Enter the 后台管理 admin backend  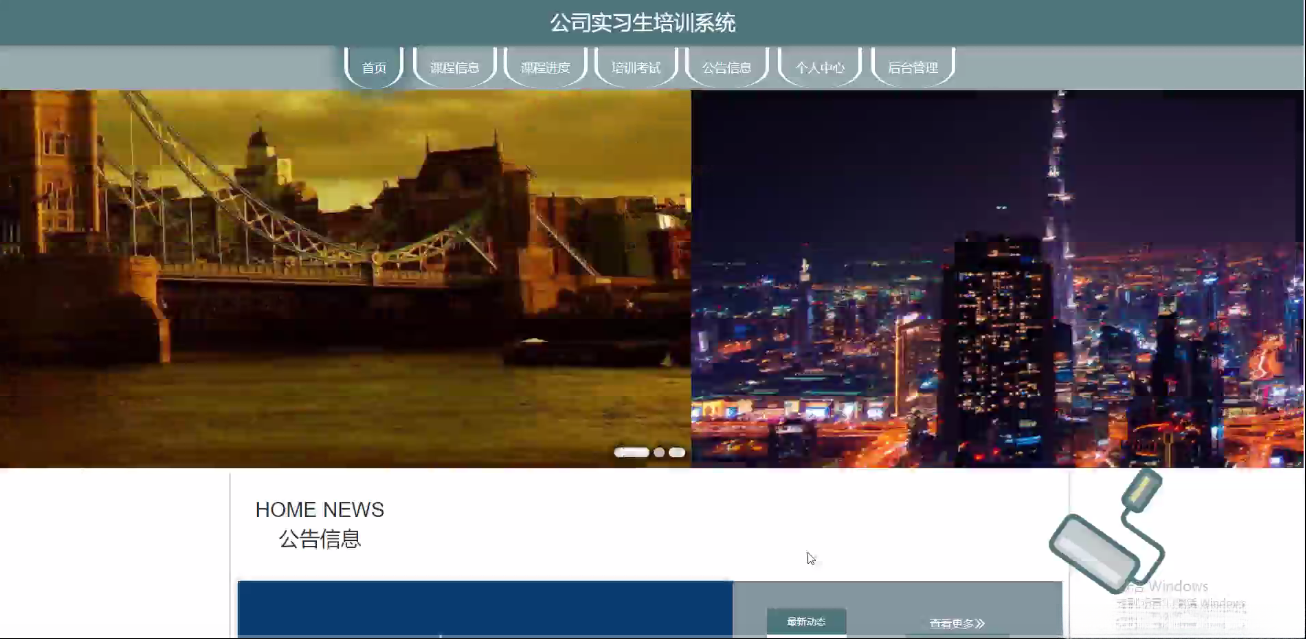(911, 68)
